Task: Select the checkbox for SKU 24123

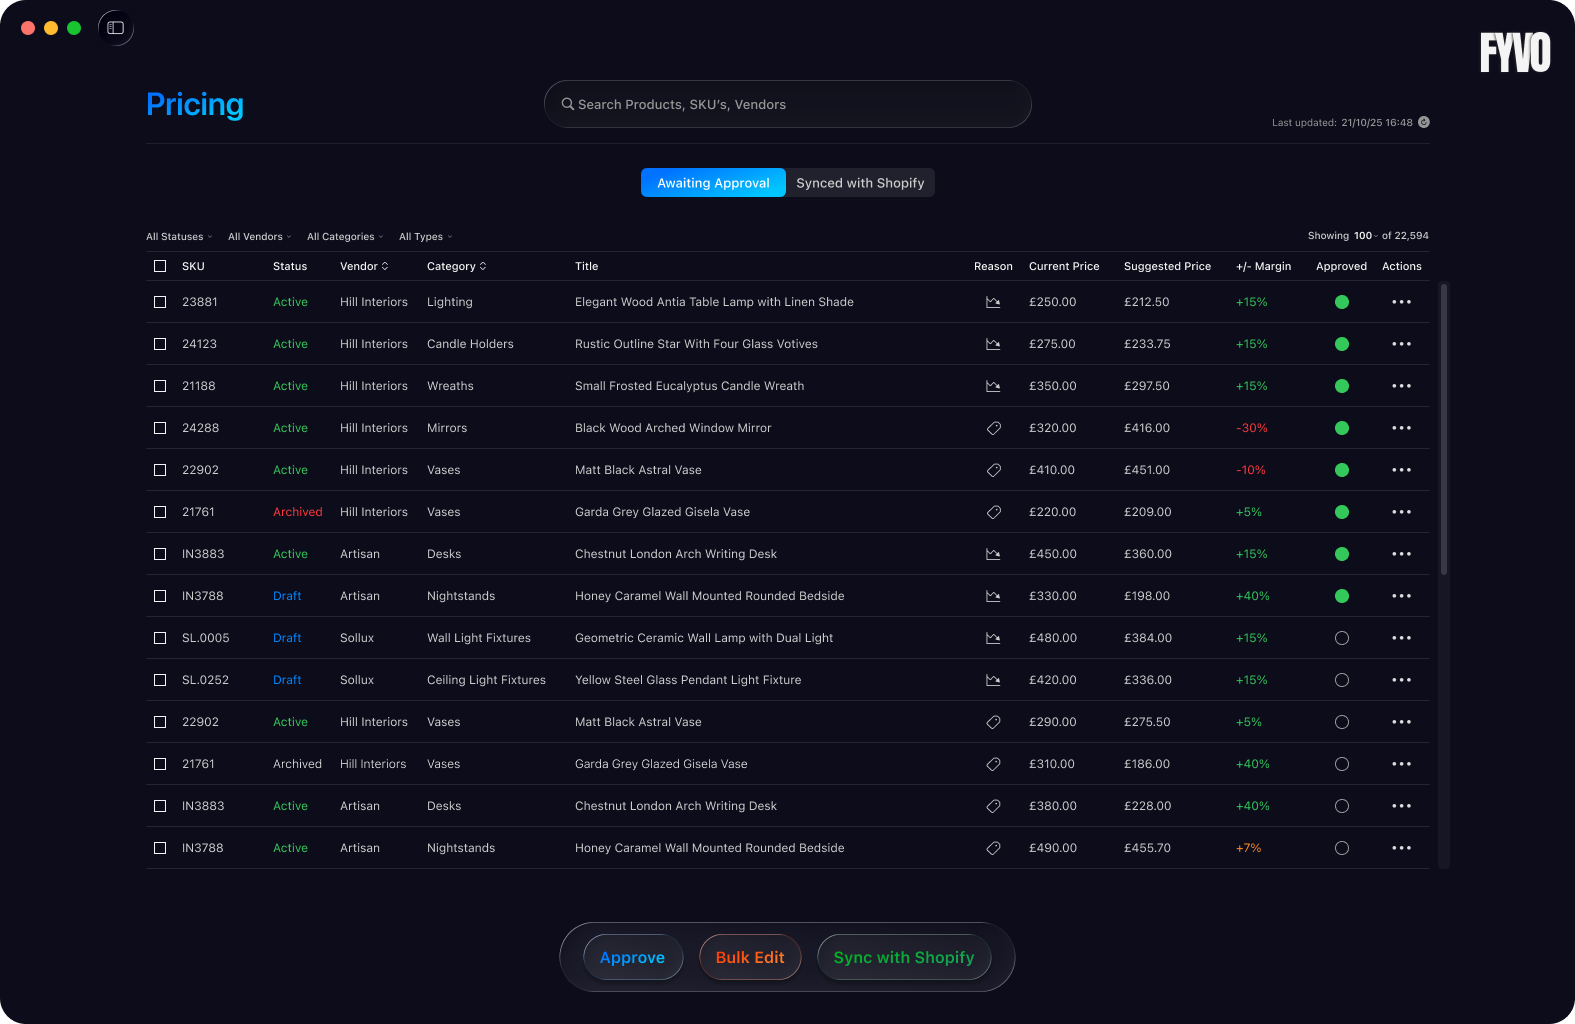Action: [160, 344]
